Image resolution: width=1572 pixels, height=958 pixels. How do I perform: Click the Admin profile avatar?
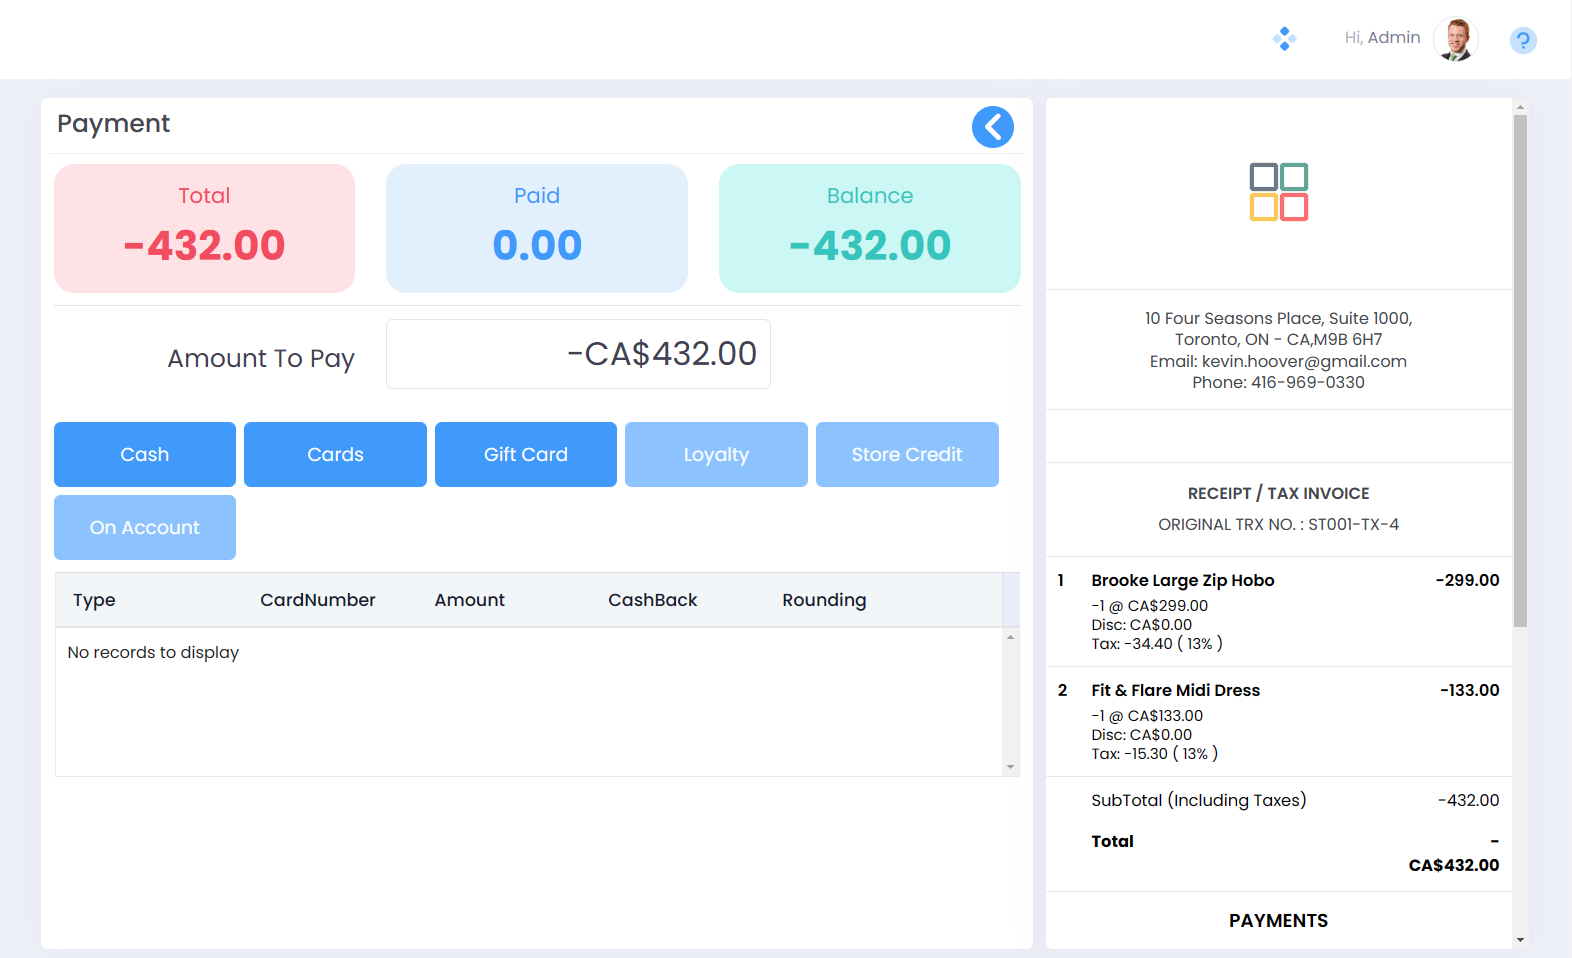1455,40
